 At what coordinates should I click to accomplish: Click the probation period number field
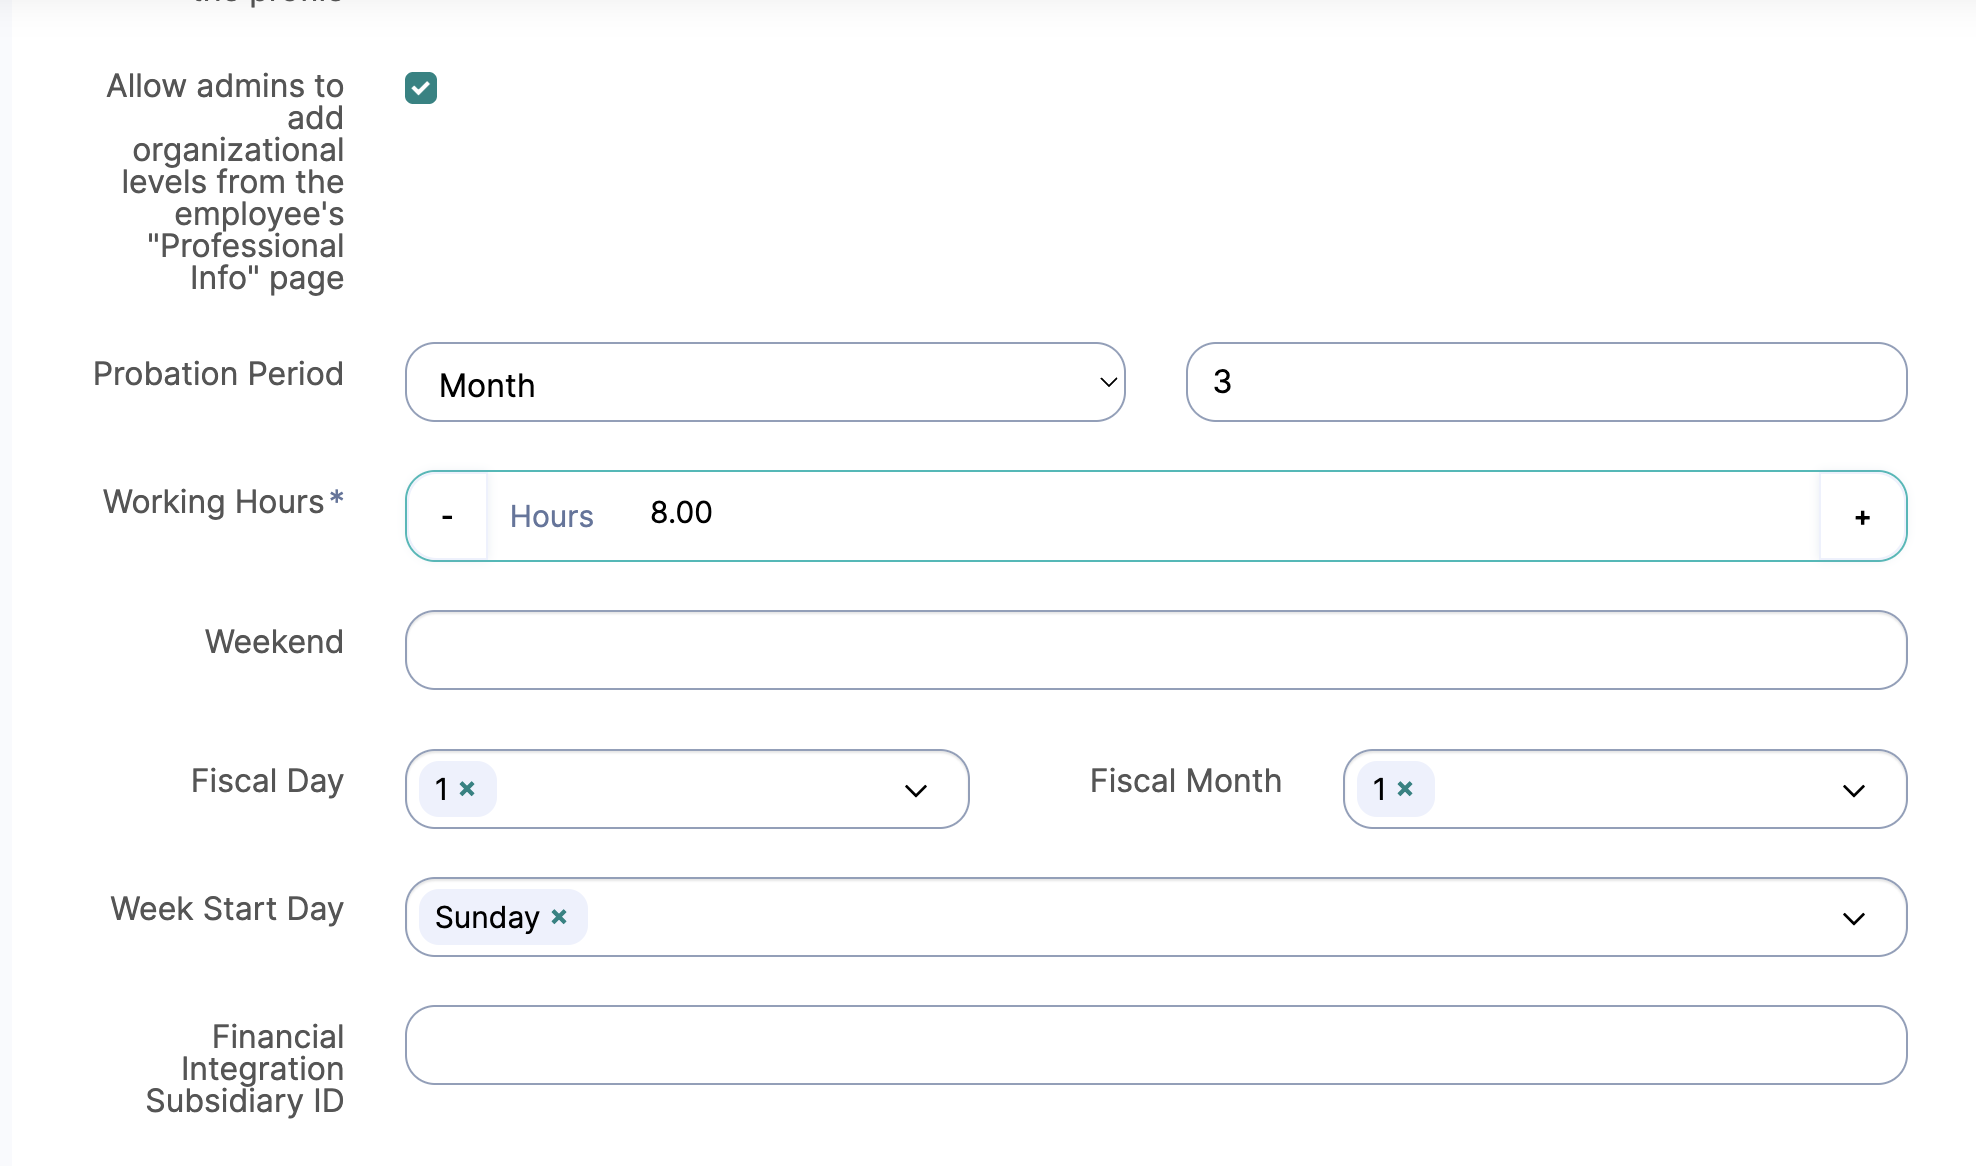pyautogui.click(x=1545, y=383)
